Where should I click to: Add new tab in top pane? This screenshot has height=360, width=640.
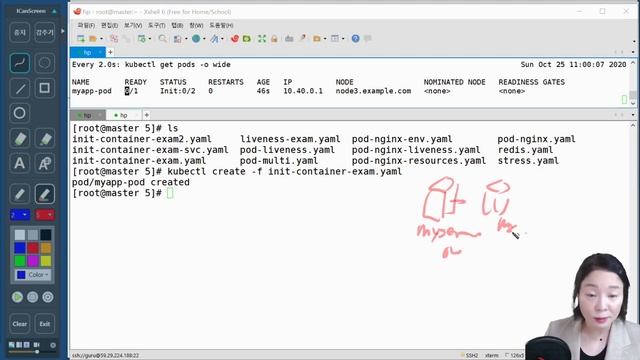click(110, 52)
